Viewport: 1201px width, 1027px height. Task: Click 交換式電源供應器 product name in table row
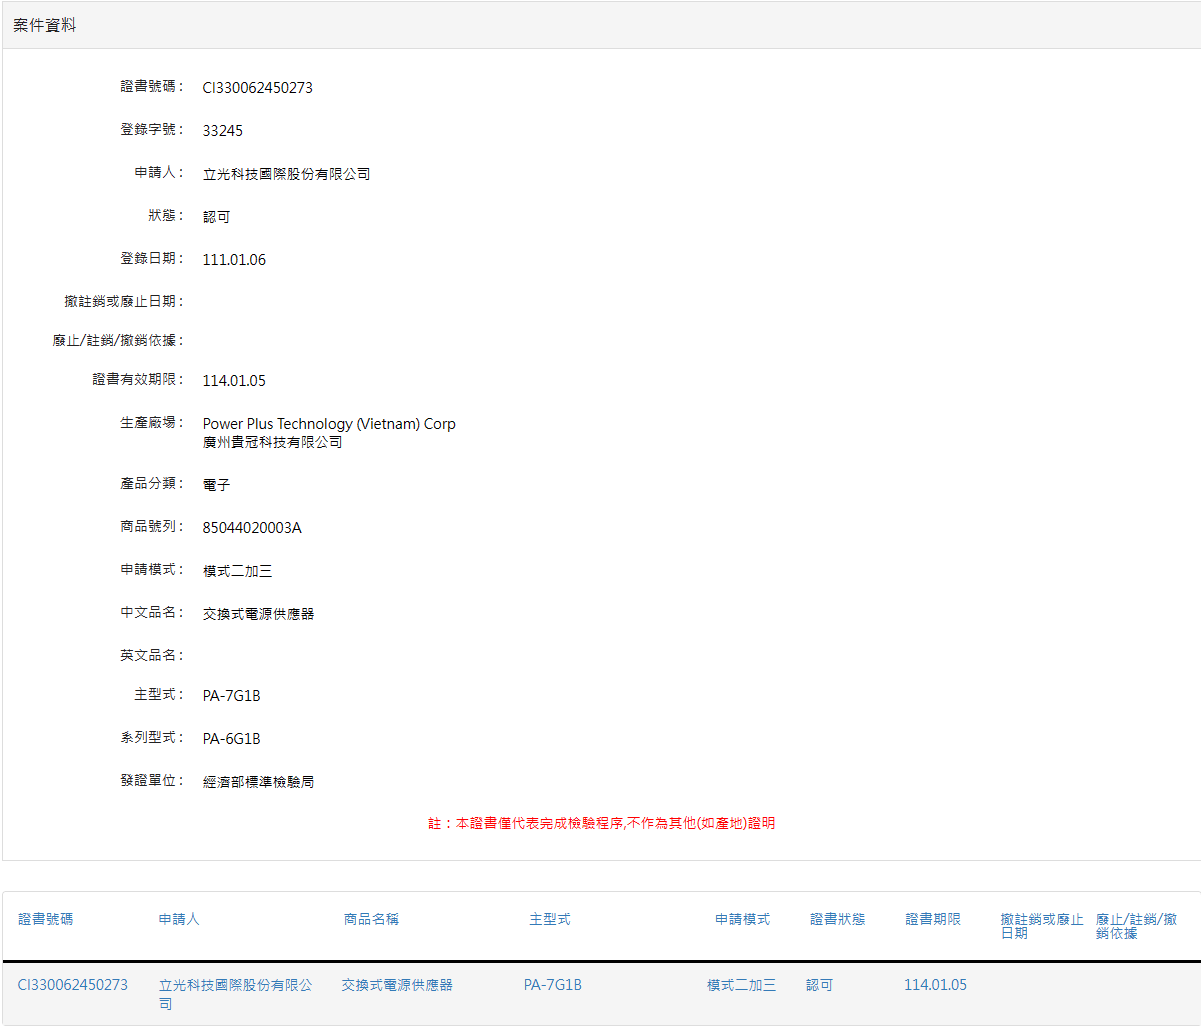point(397,985)
